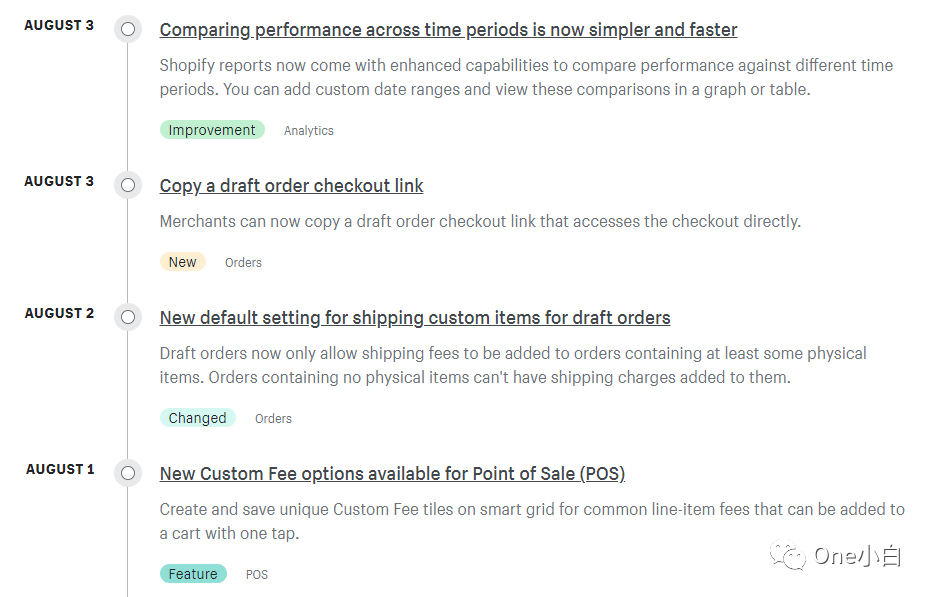Click the August 1 timeline circle marker
Viewport: 933px width, 597px height.
pos(128,473)
